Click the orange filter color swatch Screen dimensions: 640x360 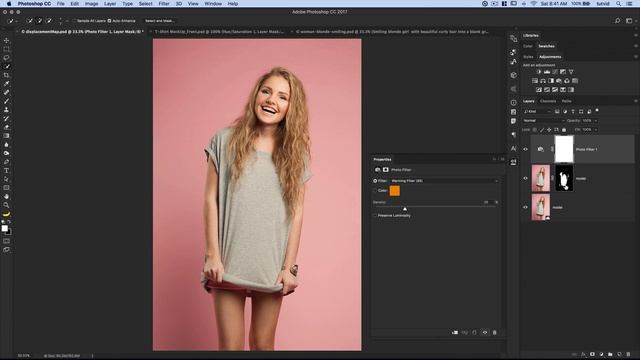[x=395, y=191]
